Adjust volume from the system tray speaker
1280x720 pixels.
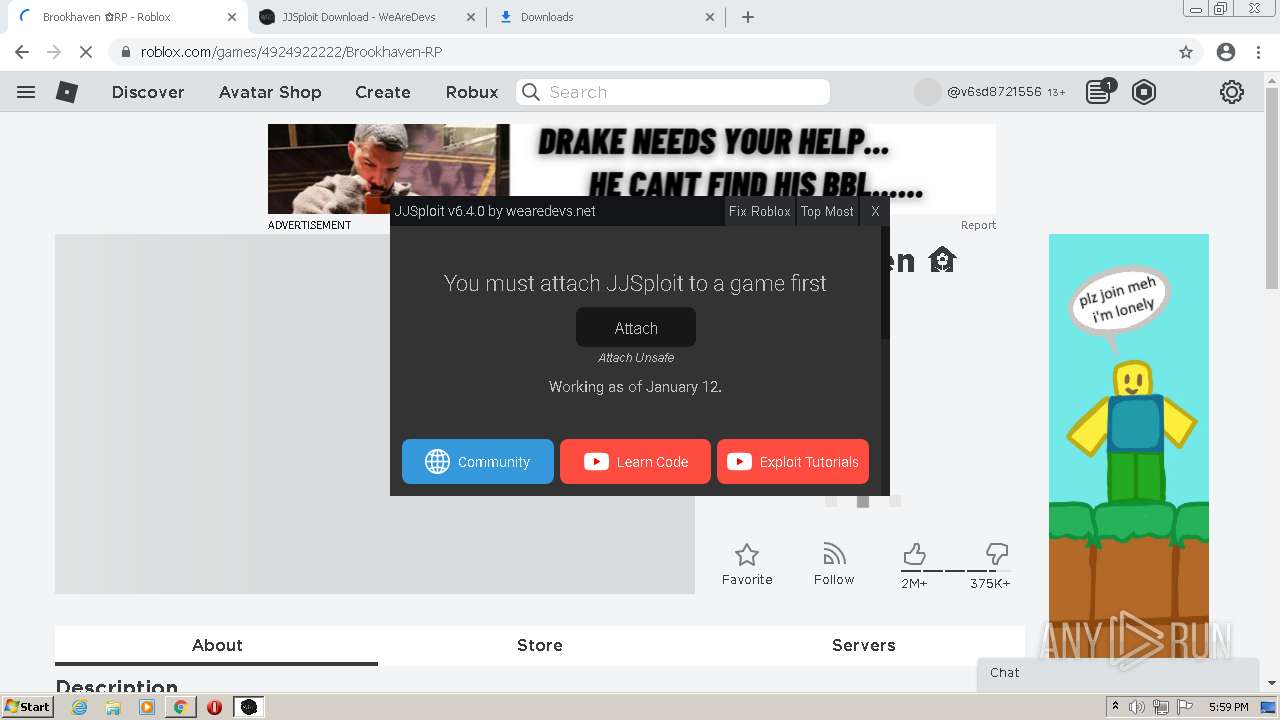click(1137, 707)
